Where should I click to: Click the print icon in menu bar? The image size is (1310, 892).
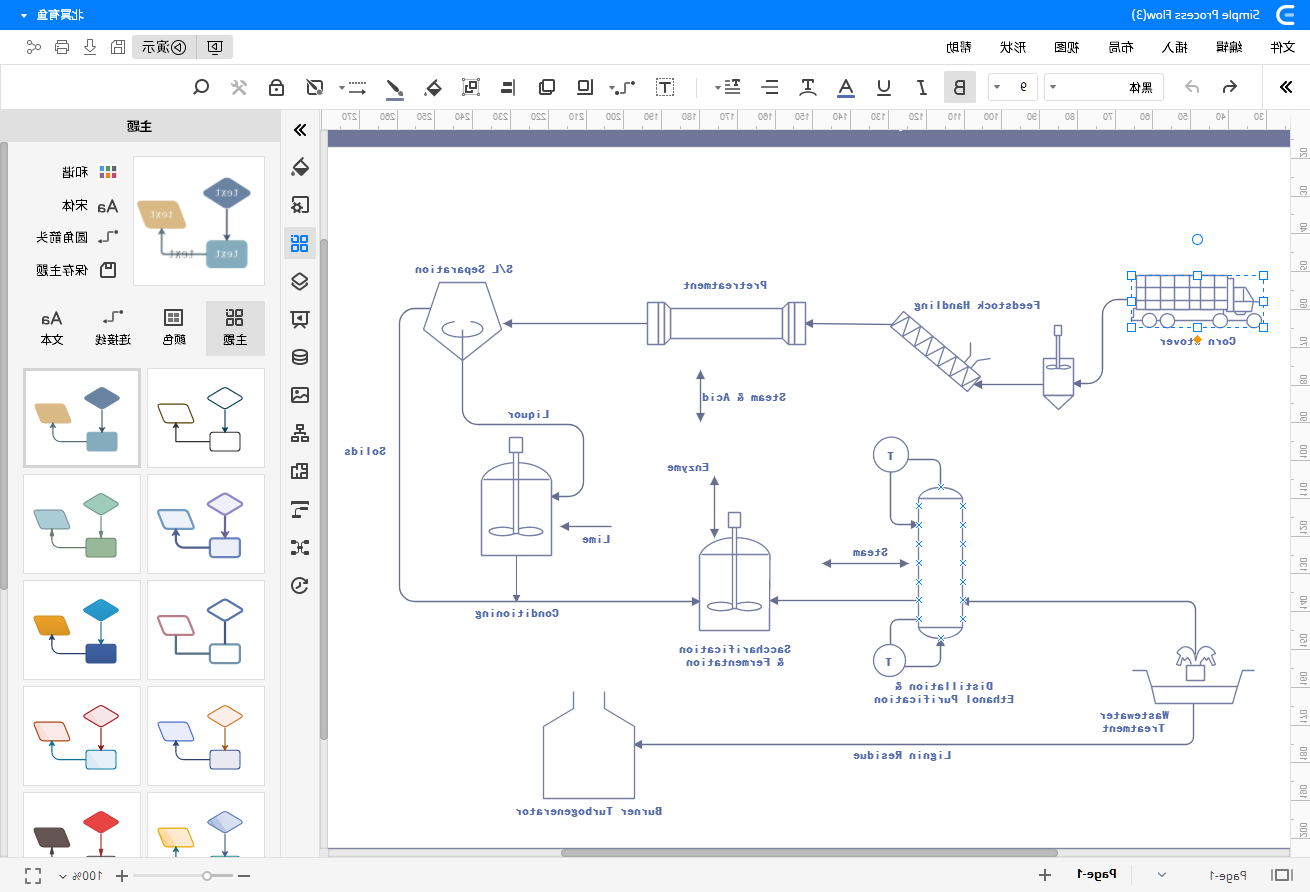(62, 47)
